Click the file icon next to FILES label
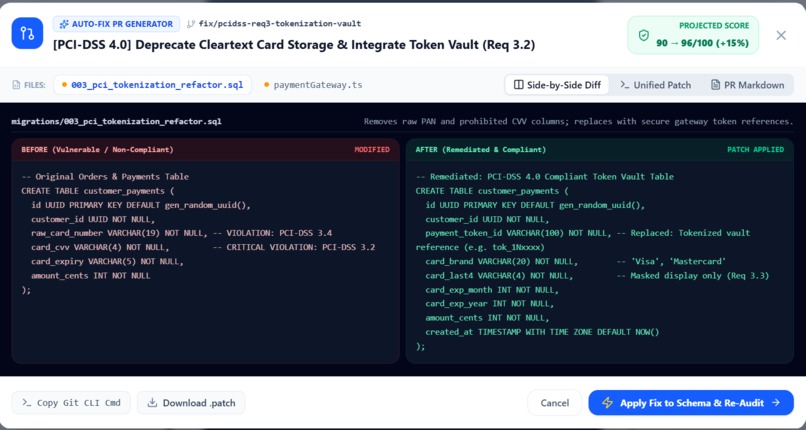806x430 pixels. coord(16,85)
